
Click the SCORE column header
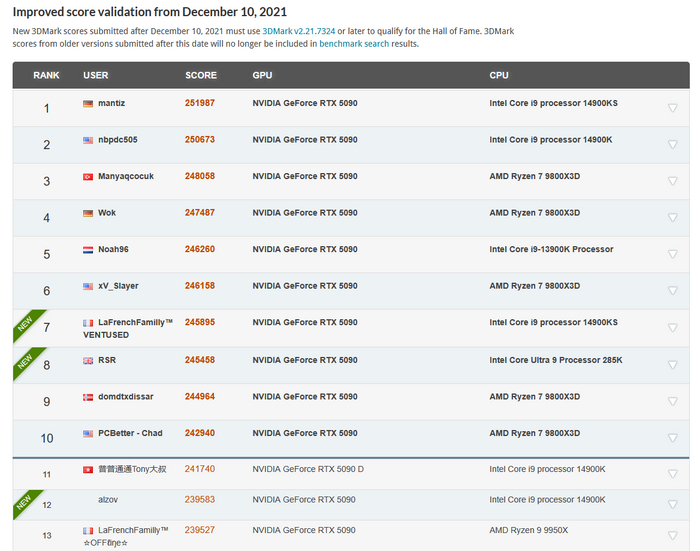point(201,75)
